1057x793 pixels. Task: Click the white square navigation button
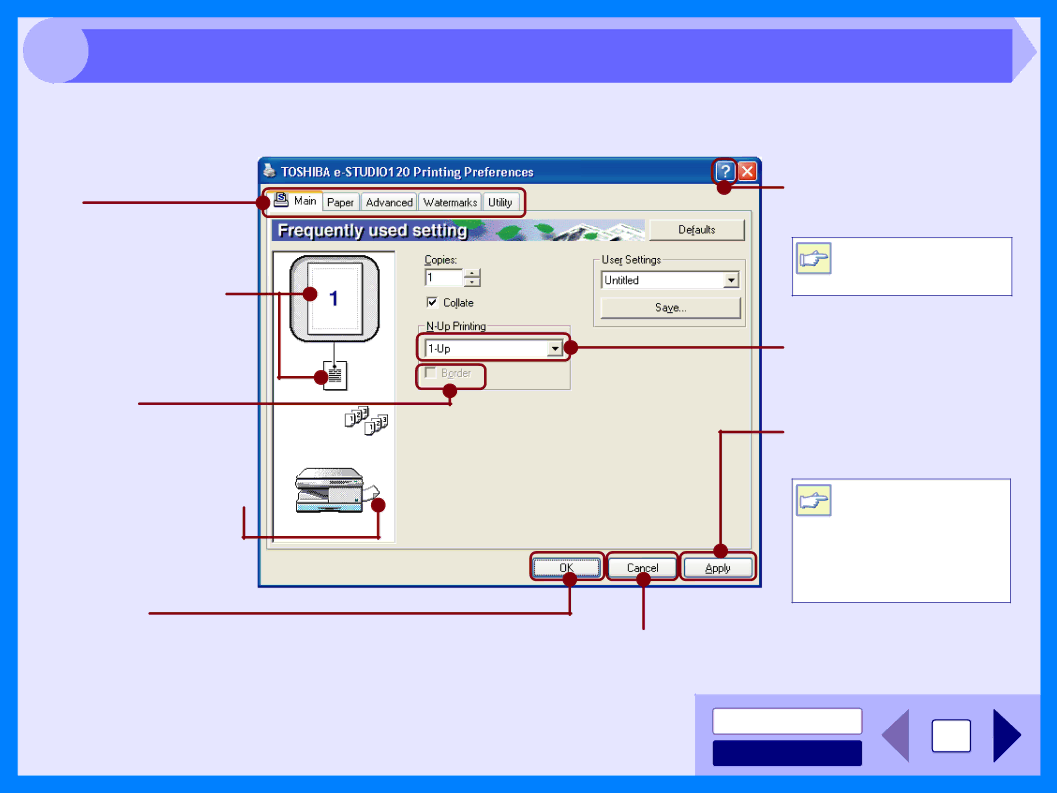coord(951,736)
